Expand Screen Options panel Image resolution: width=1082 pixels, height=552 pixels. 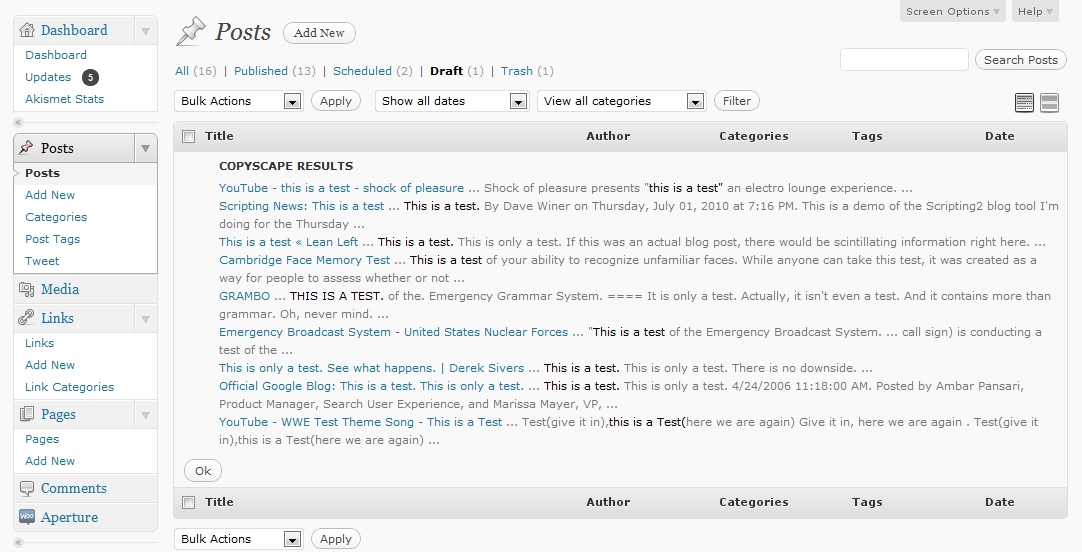952,11
